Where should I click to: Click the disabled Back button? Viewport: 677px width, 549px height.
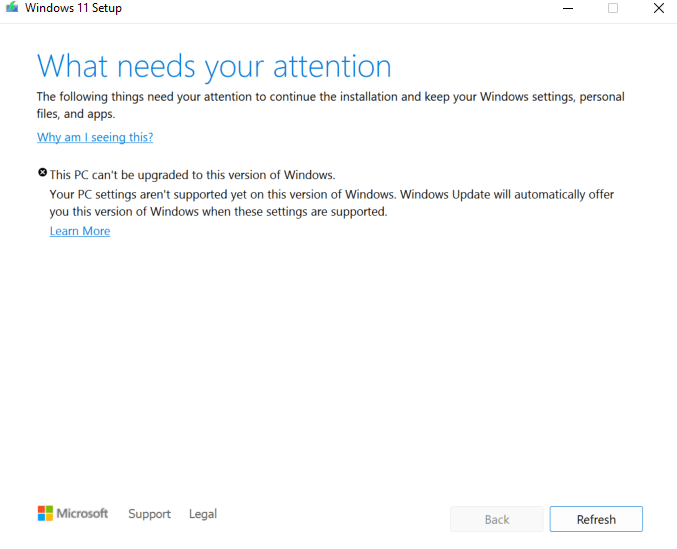point(497,519)
